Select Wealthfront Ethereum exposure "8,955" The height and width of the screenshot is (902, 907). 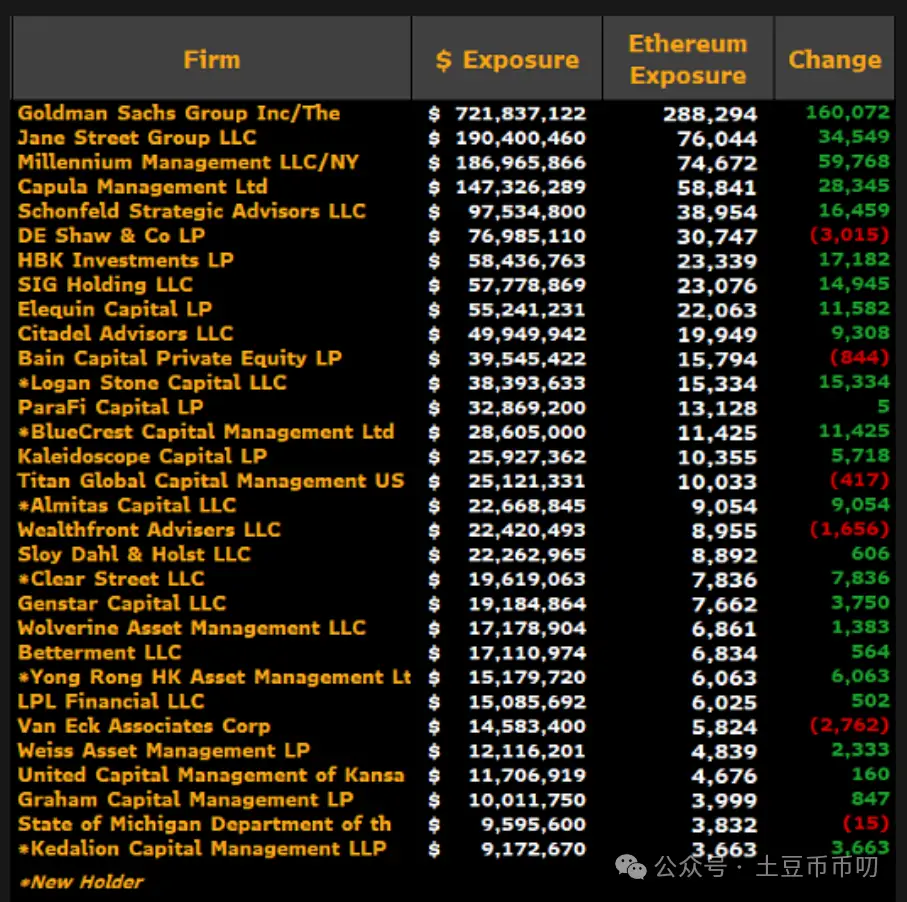724,531
